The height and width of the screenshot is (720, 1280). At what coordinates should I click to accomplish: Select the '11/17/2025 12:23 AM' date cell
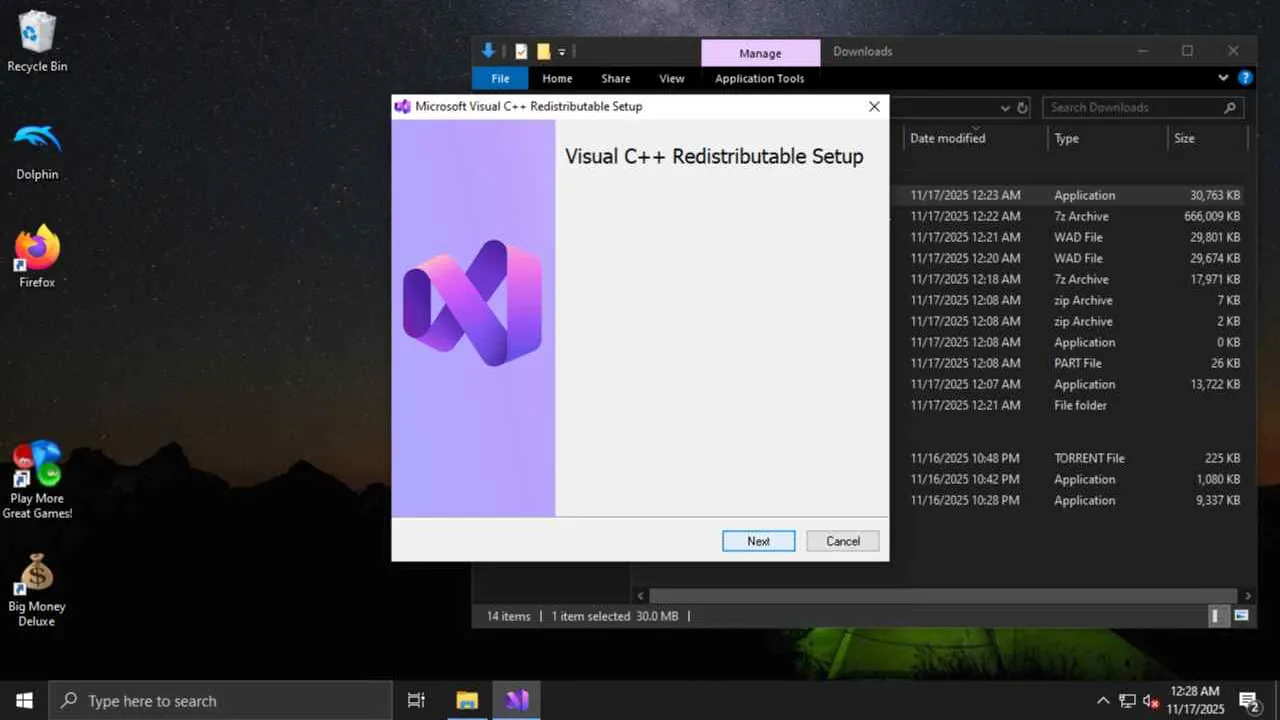965,195
